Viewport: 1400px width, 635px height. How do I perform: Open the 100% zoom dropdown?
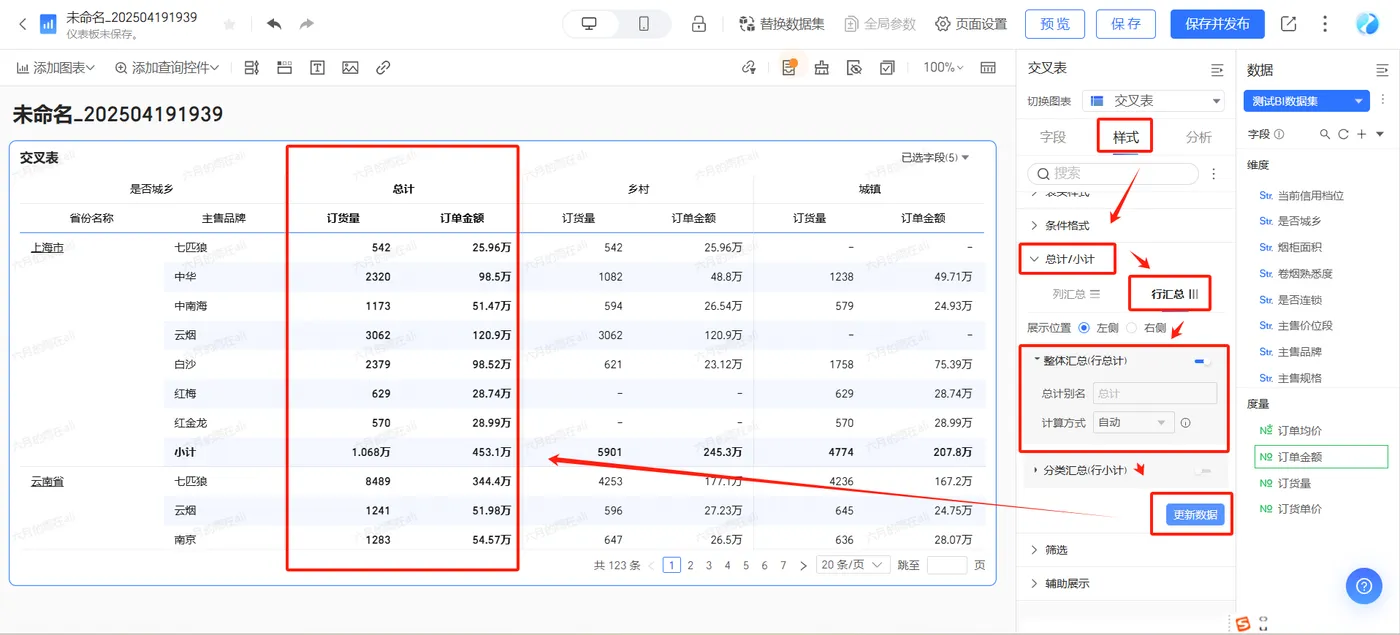tap(943, 68)
